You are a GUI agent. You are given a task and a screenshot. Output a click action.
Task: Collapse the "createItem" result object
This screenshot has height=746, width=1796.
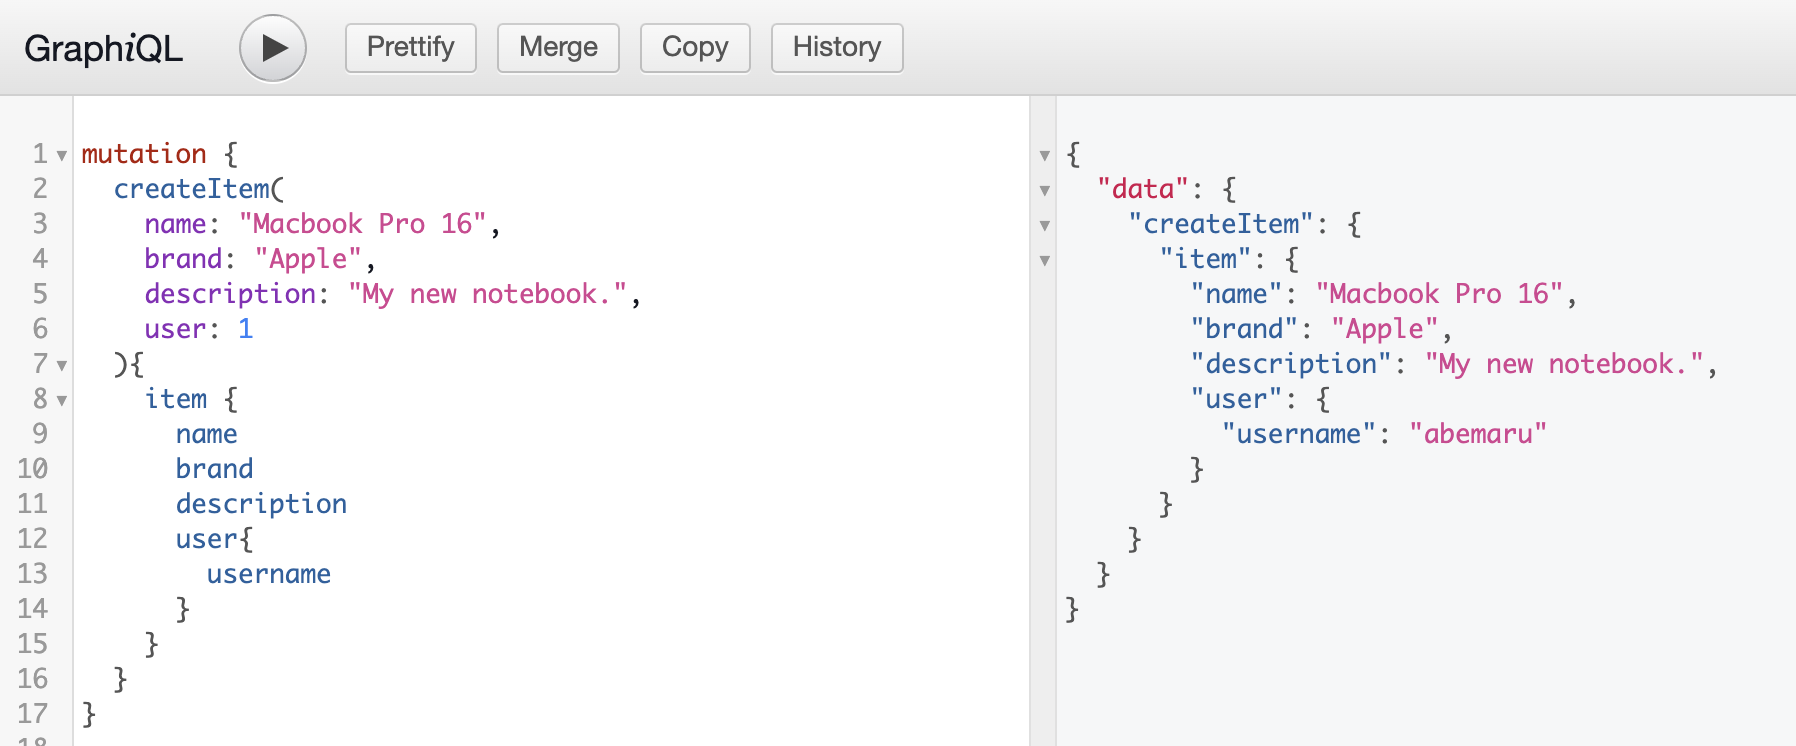[x=1045, y=226]
